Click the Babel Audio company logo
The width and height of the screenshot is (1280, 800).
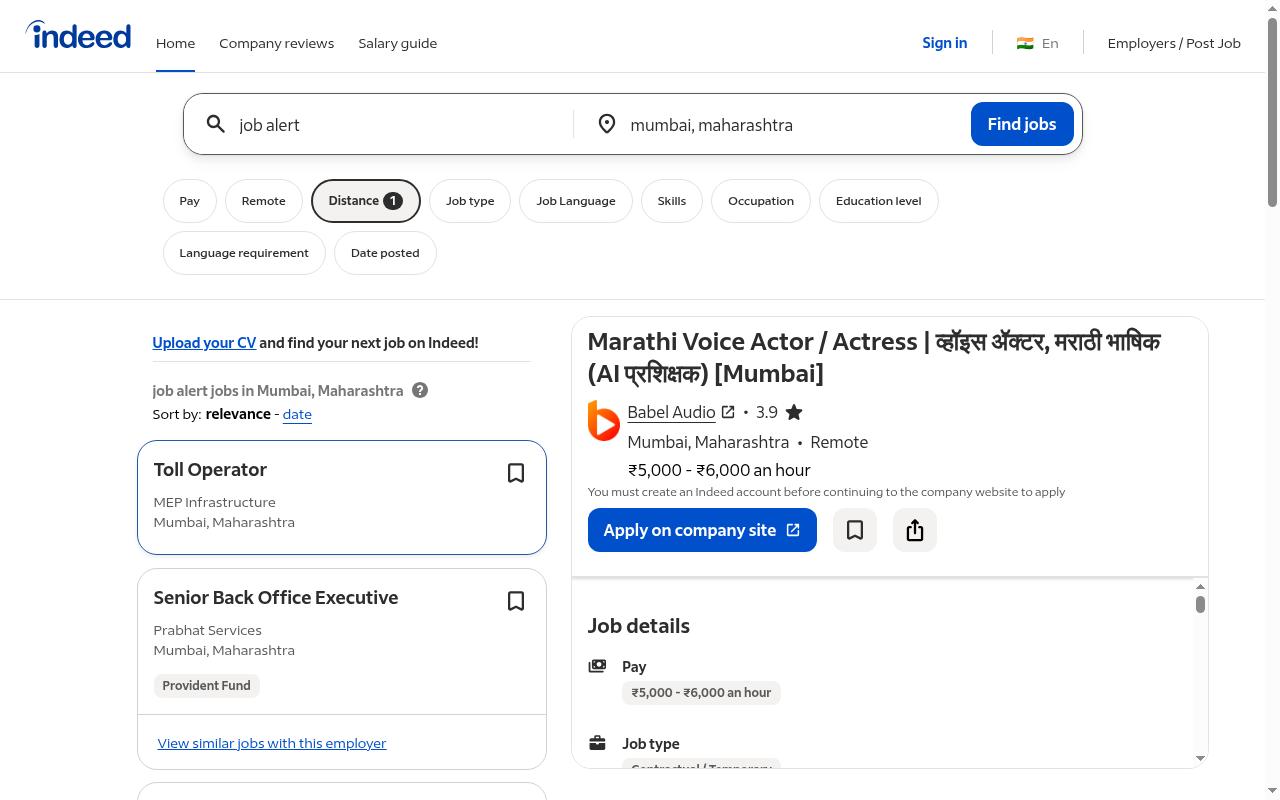pos(604,421)
